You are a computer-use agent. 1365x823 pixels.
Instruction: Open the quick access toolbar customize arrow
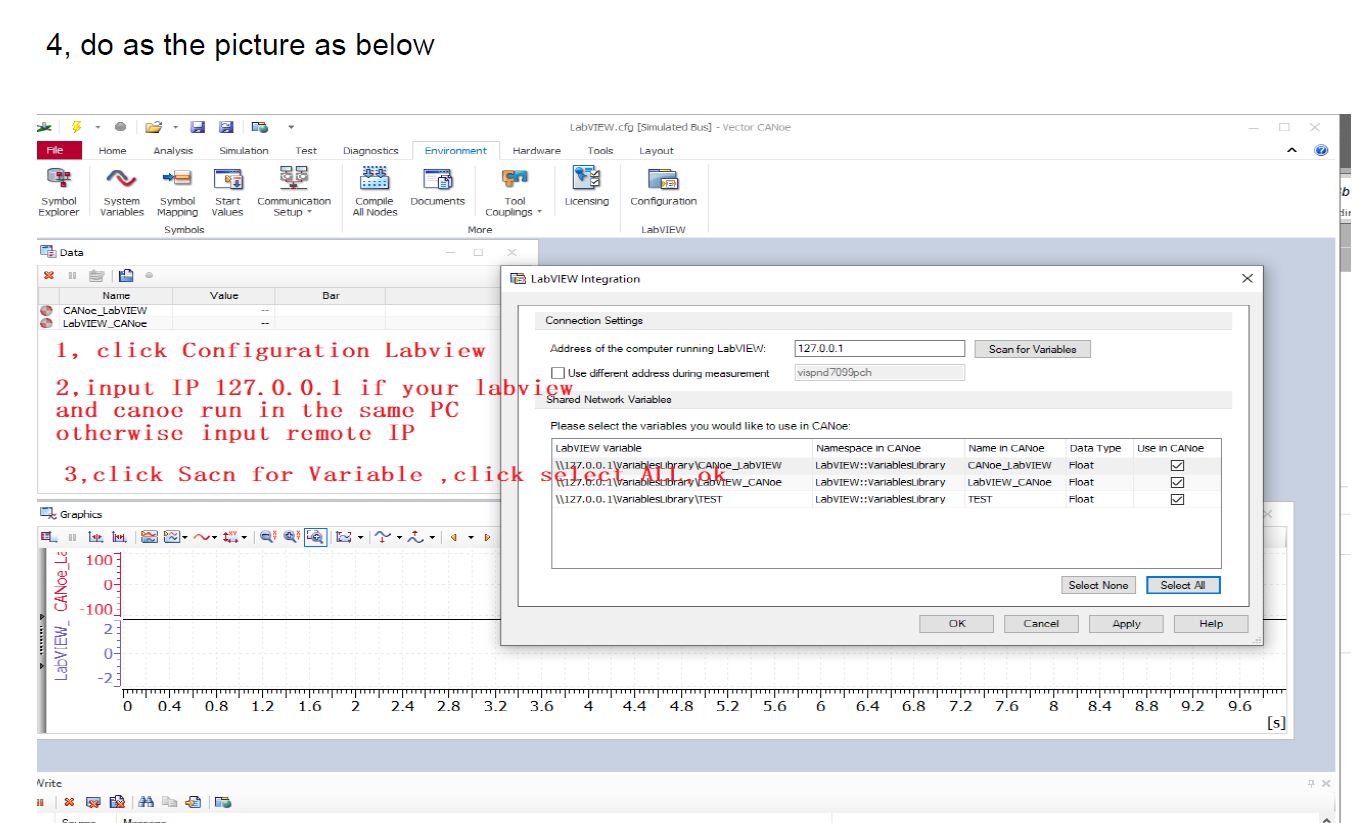click(291, 127)
